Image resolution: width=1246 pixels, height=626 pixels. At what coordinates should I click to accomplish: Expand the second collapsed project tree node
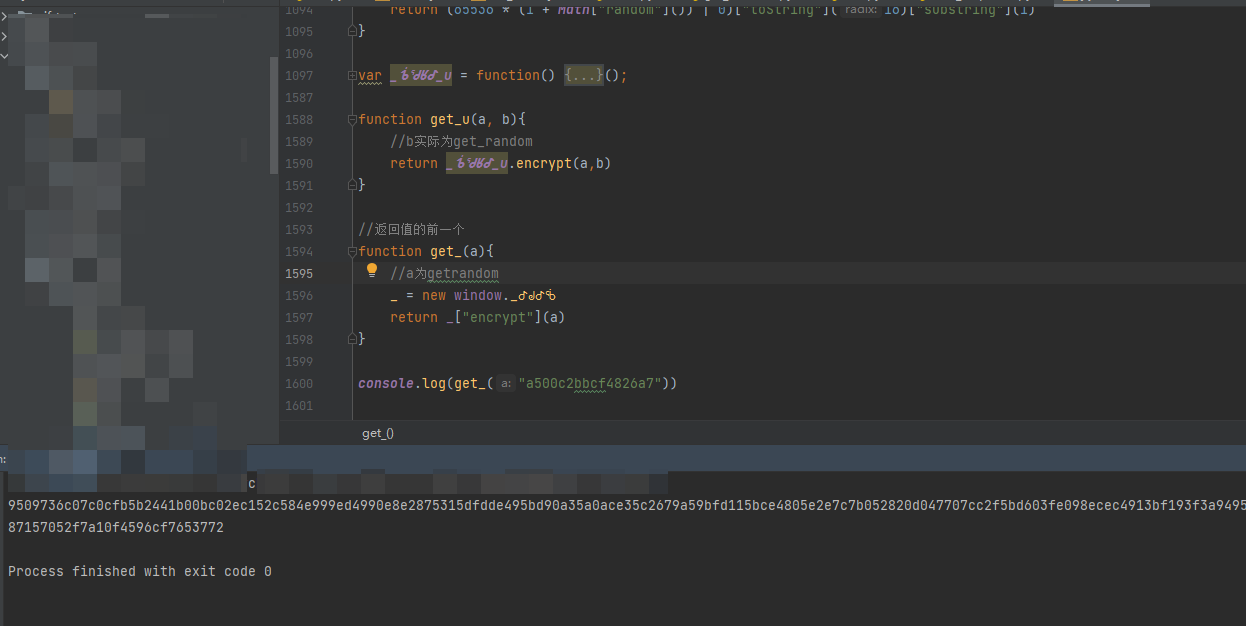click(x=4, y=36)
